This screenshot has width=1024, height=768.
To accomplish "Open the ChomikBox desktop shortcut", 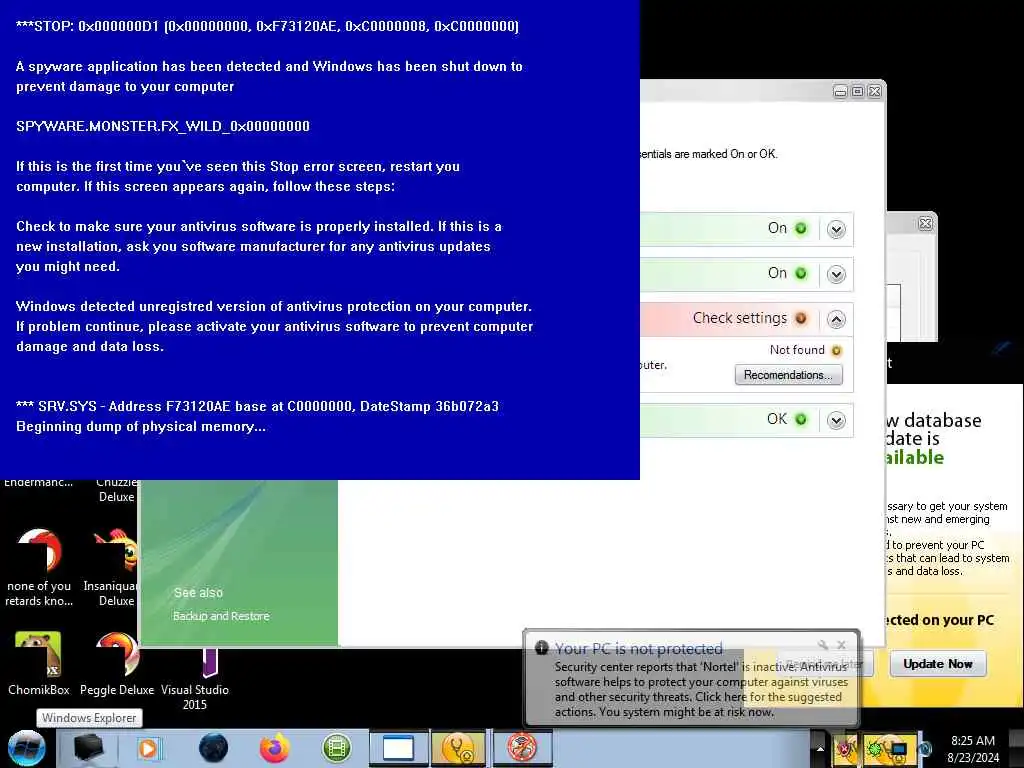I will (x=39, y=662).
